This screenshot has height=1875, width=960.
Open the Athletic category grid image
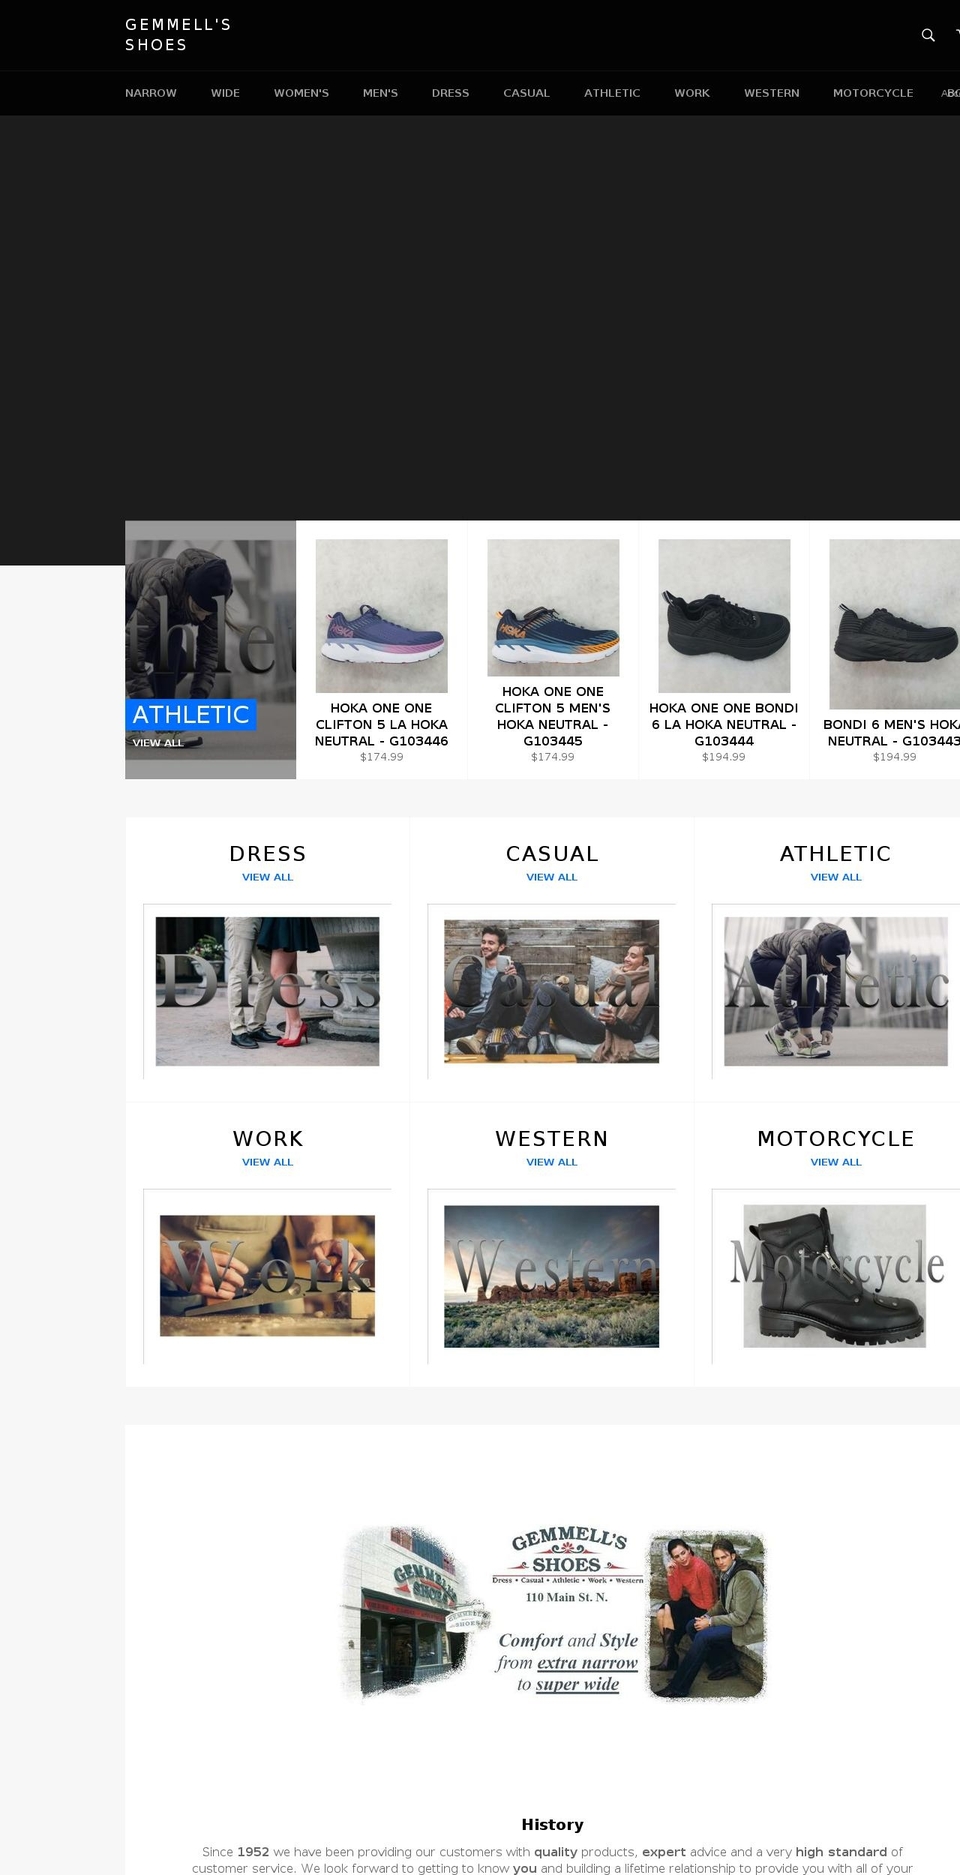coord(836,991)
